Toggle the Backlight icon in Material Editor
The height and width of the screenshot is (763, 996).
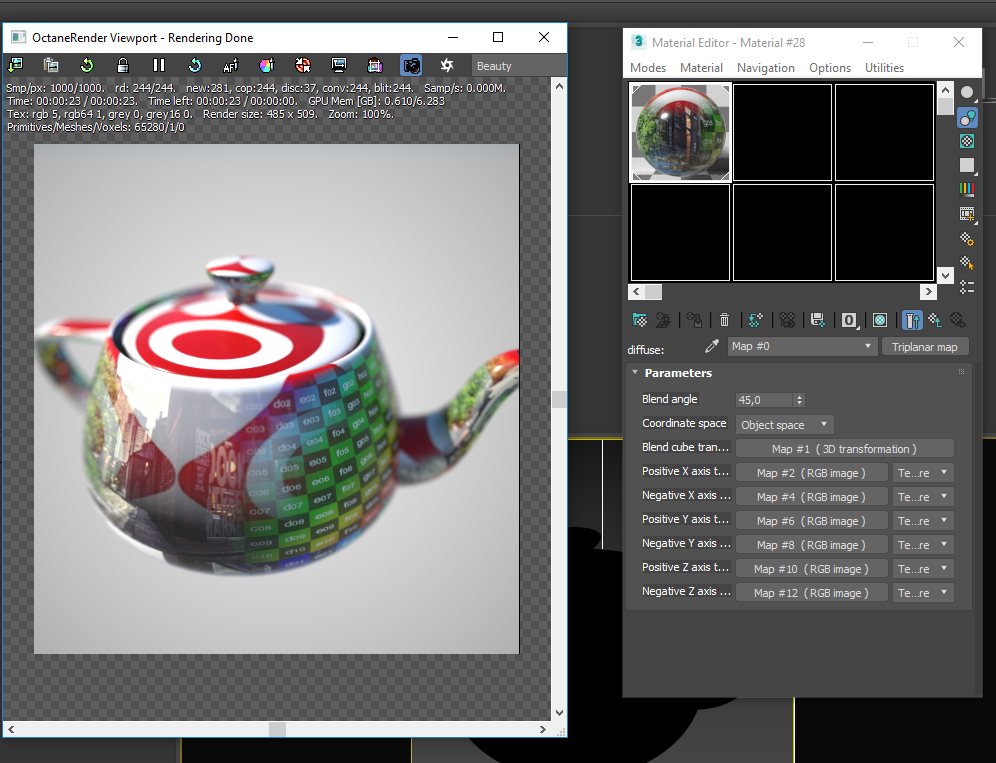click(x=967, y=118)
